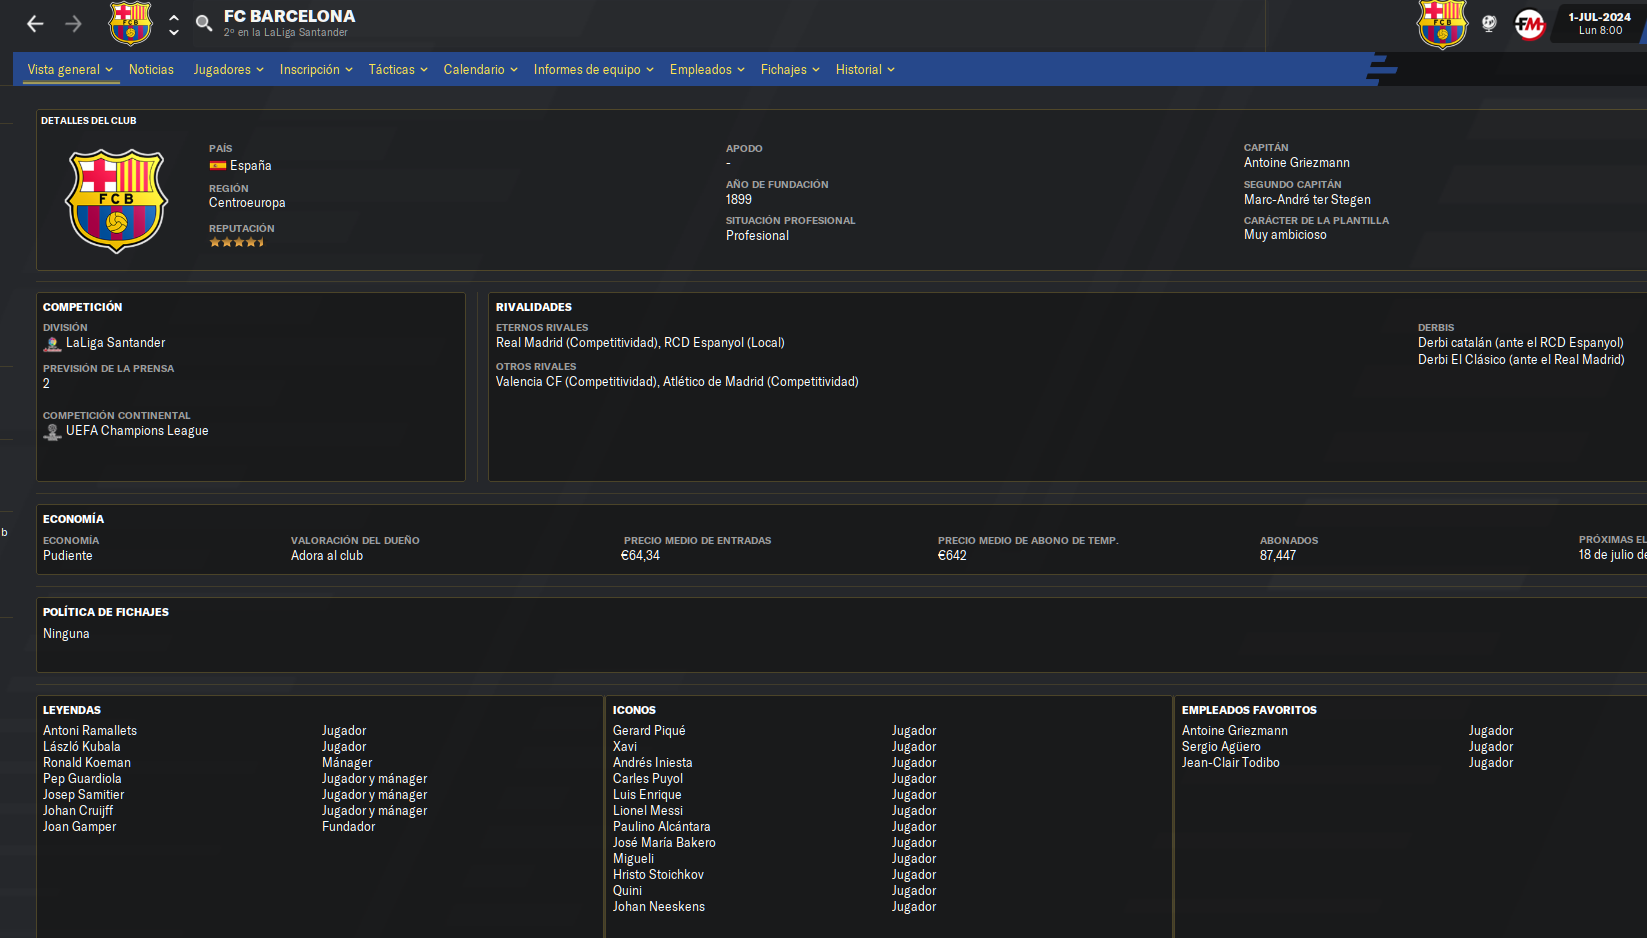Image resolution: width=1647 pixels, height=938 pixels.
Task: Open icon Xavi
Action: coord(625,747)
